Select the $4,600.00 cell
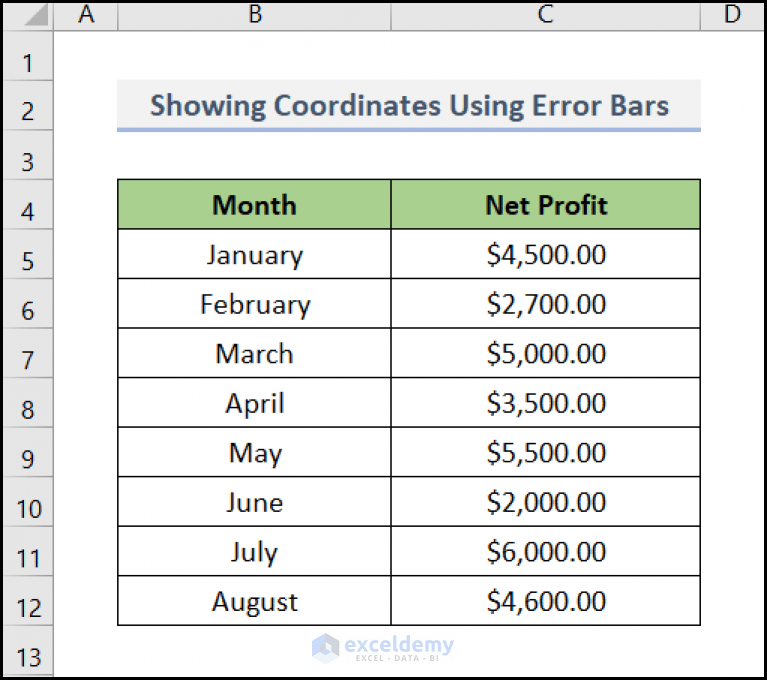 coord(545,601)
